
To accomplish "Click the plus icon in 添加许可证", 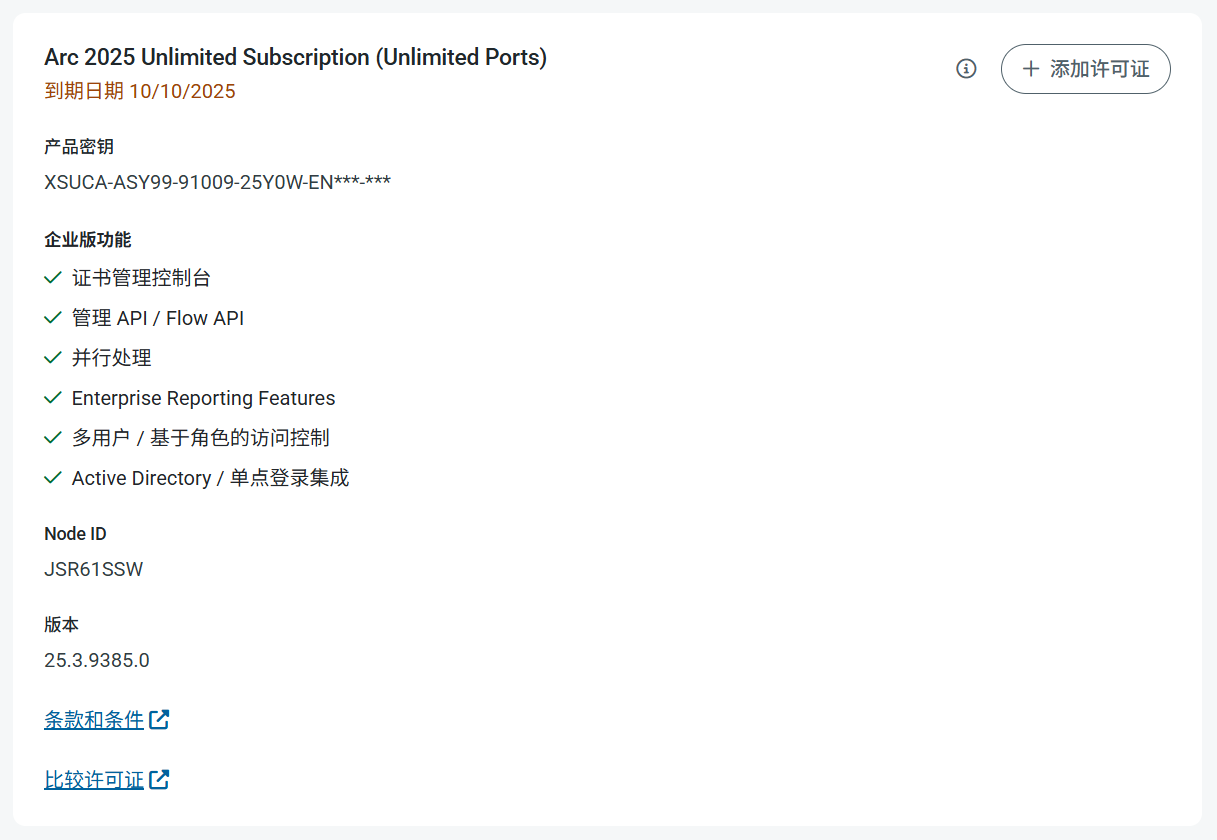I will coord(1031,69).
